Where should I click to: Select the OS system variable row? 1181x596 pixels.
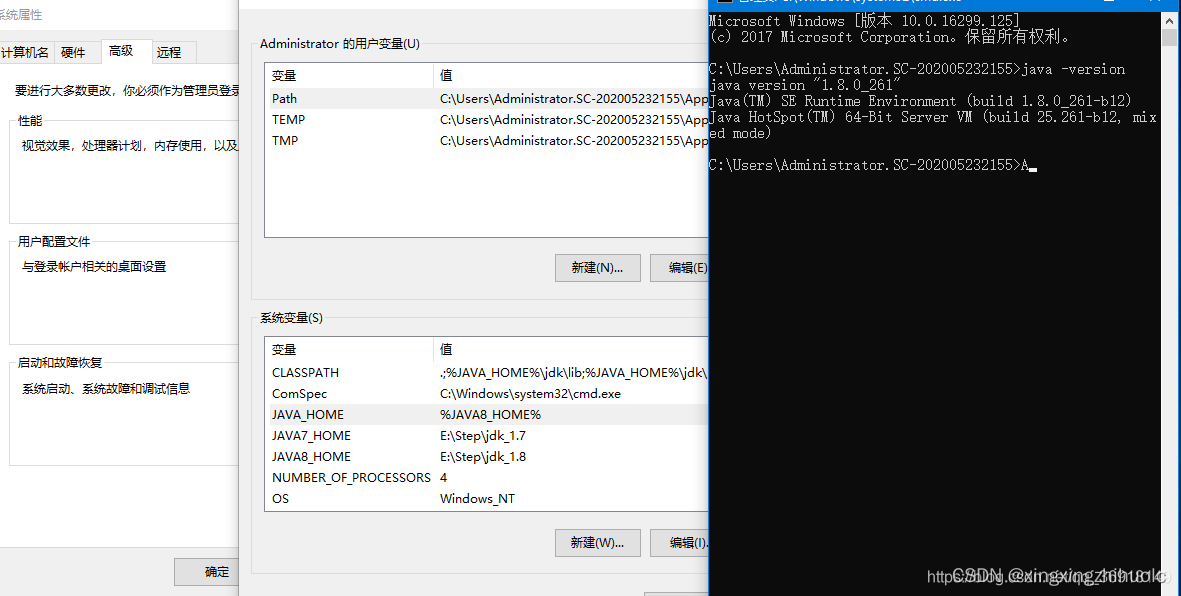point(488,499)
